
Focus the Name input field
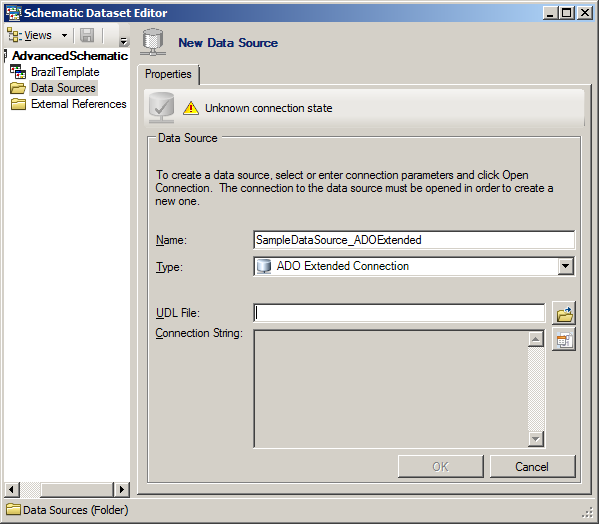click(414, 240)
